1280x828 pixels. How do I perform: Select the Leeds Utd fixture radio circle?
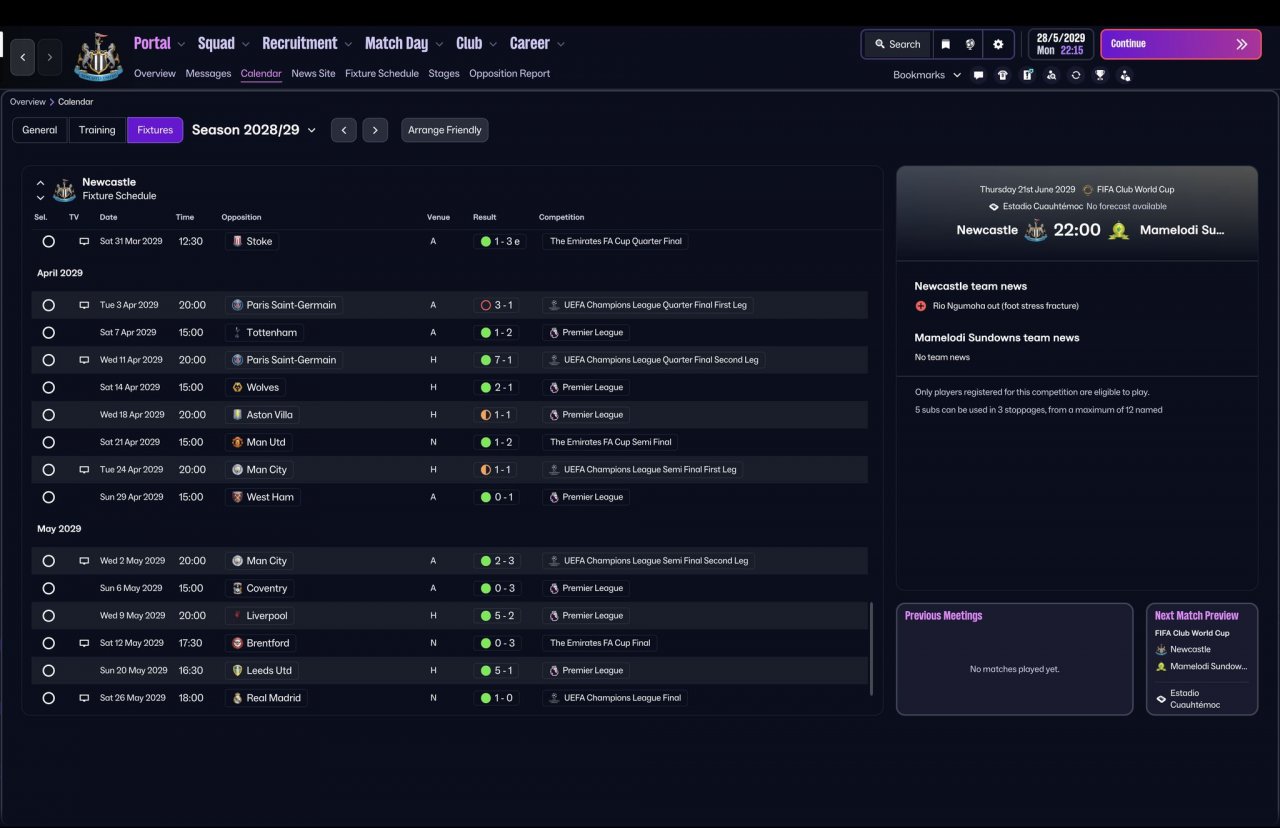point(48,670)
